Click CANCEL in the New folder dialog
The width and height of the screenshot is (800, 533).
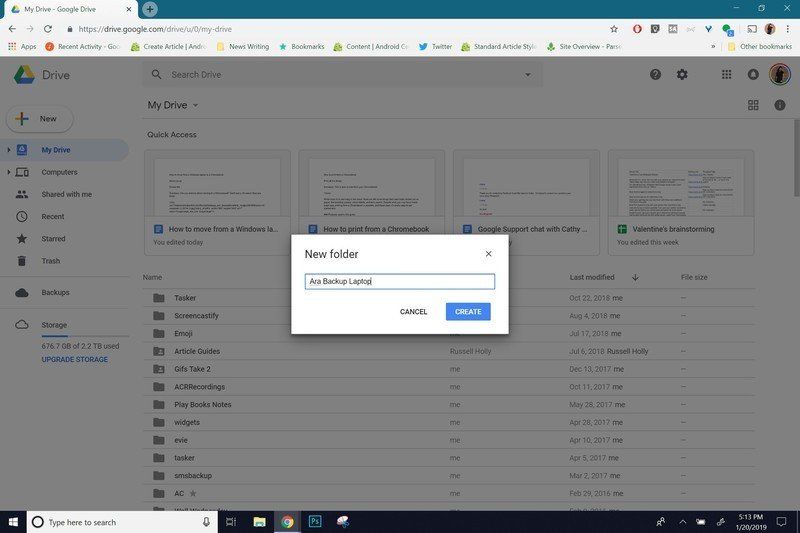pos(413,312)
